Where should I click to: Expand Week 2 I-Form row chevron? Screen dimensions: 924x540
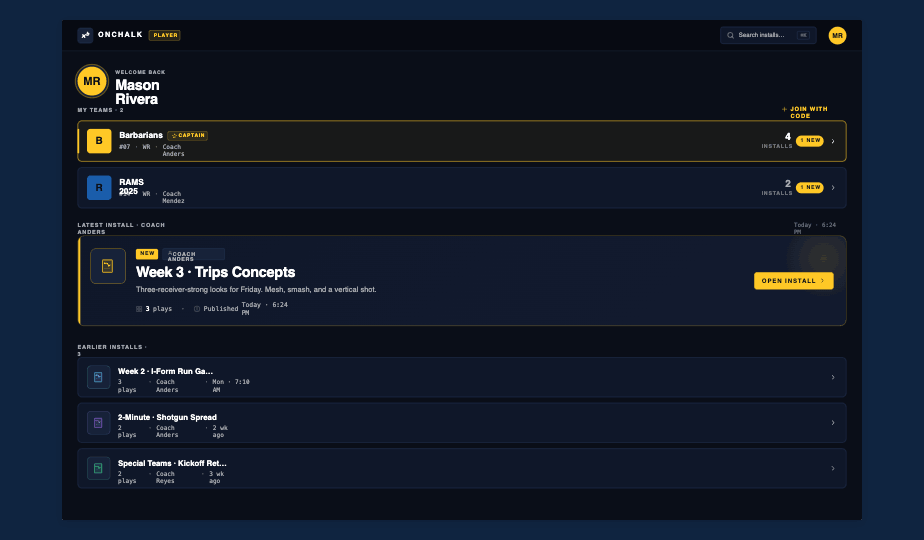(x=833, y=377)
